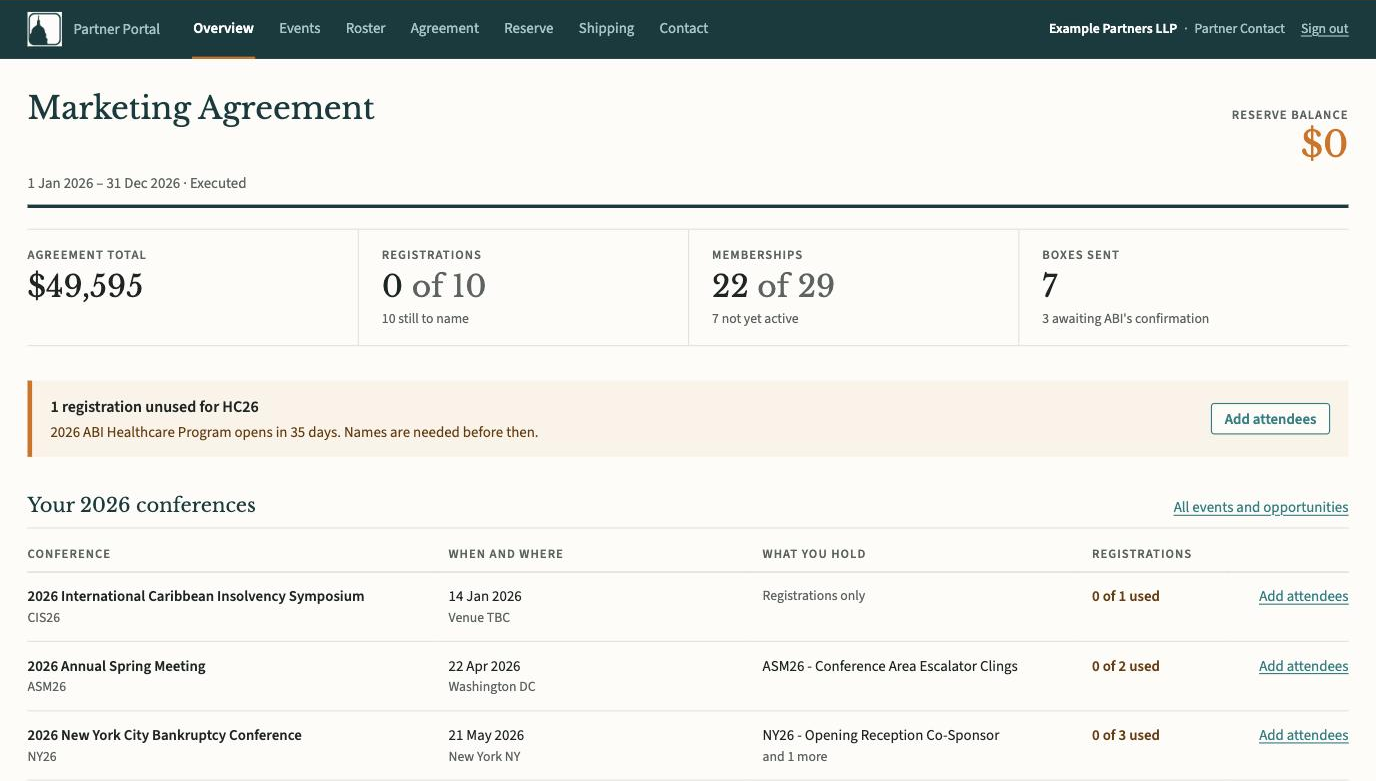This screenshot has width=1376, height=781.
Task: Sign out of the portal
Action: pos(1324,29)
